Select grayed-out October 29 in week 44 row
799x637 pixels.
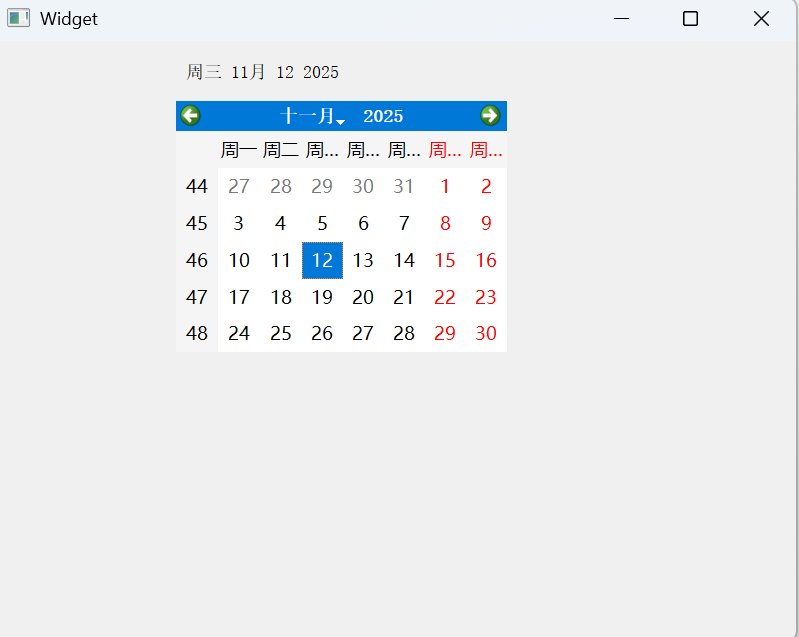click(x=322, y=187)
